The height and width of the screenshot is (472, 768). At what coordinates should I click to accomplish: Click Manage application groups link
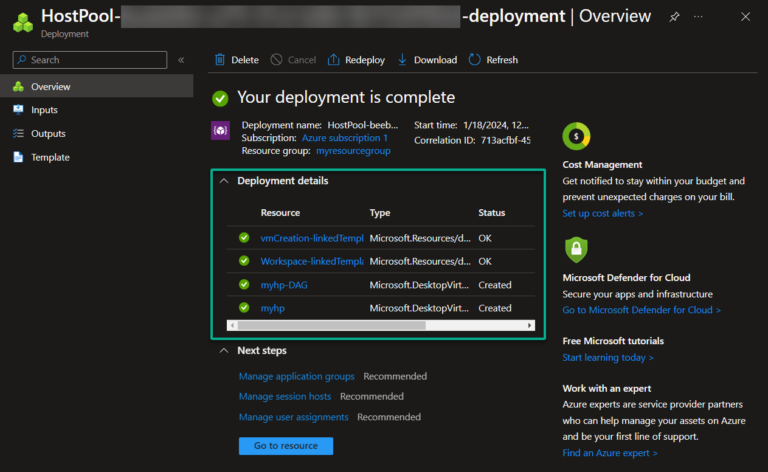pos(296,376)
